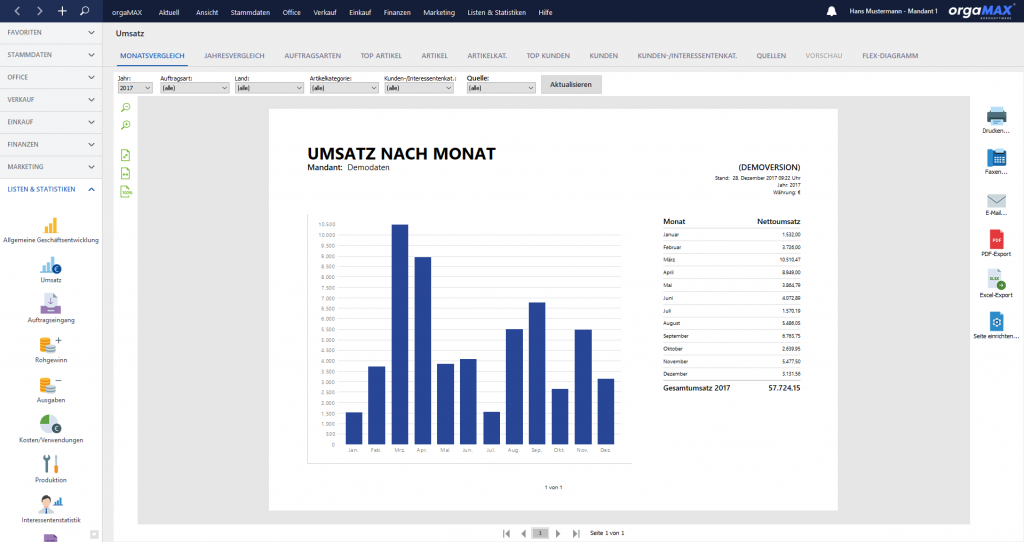Image resolution: width=1024 pixels, height=542 pixels.
Task: Export the report as PDF
Action: click(x=996, y=244)
